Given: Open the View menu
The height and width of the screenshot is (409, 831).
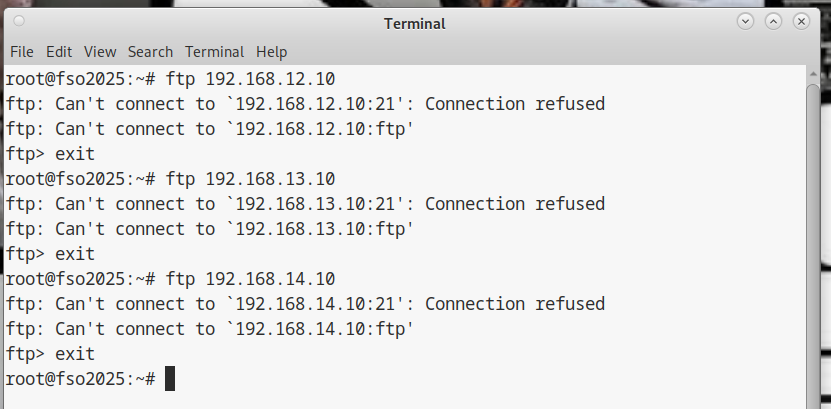Looking at the screenshot, I should tap(100, 52).
